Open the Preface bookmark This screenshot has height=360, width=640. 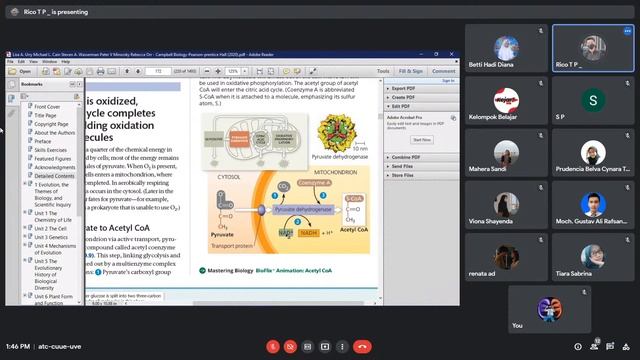click(42, 141)
